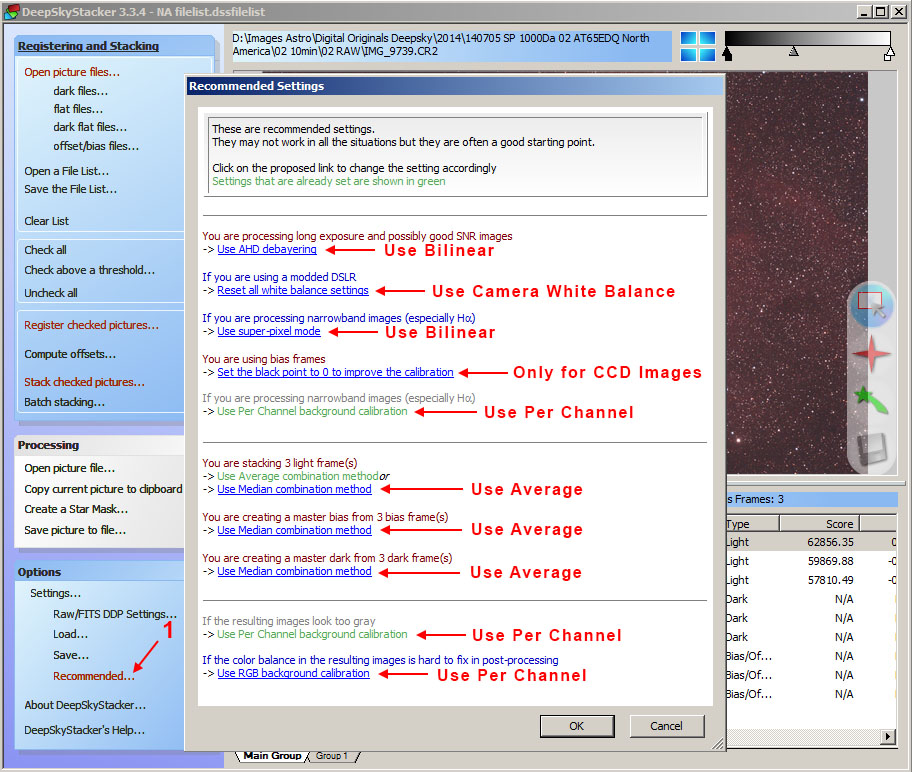The width and height of the screenshot is (912, 772).
Task: Click Reset all white balance settings link
Action: coord(293,290)
